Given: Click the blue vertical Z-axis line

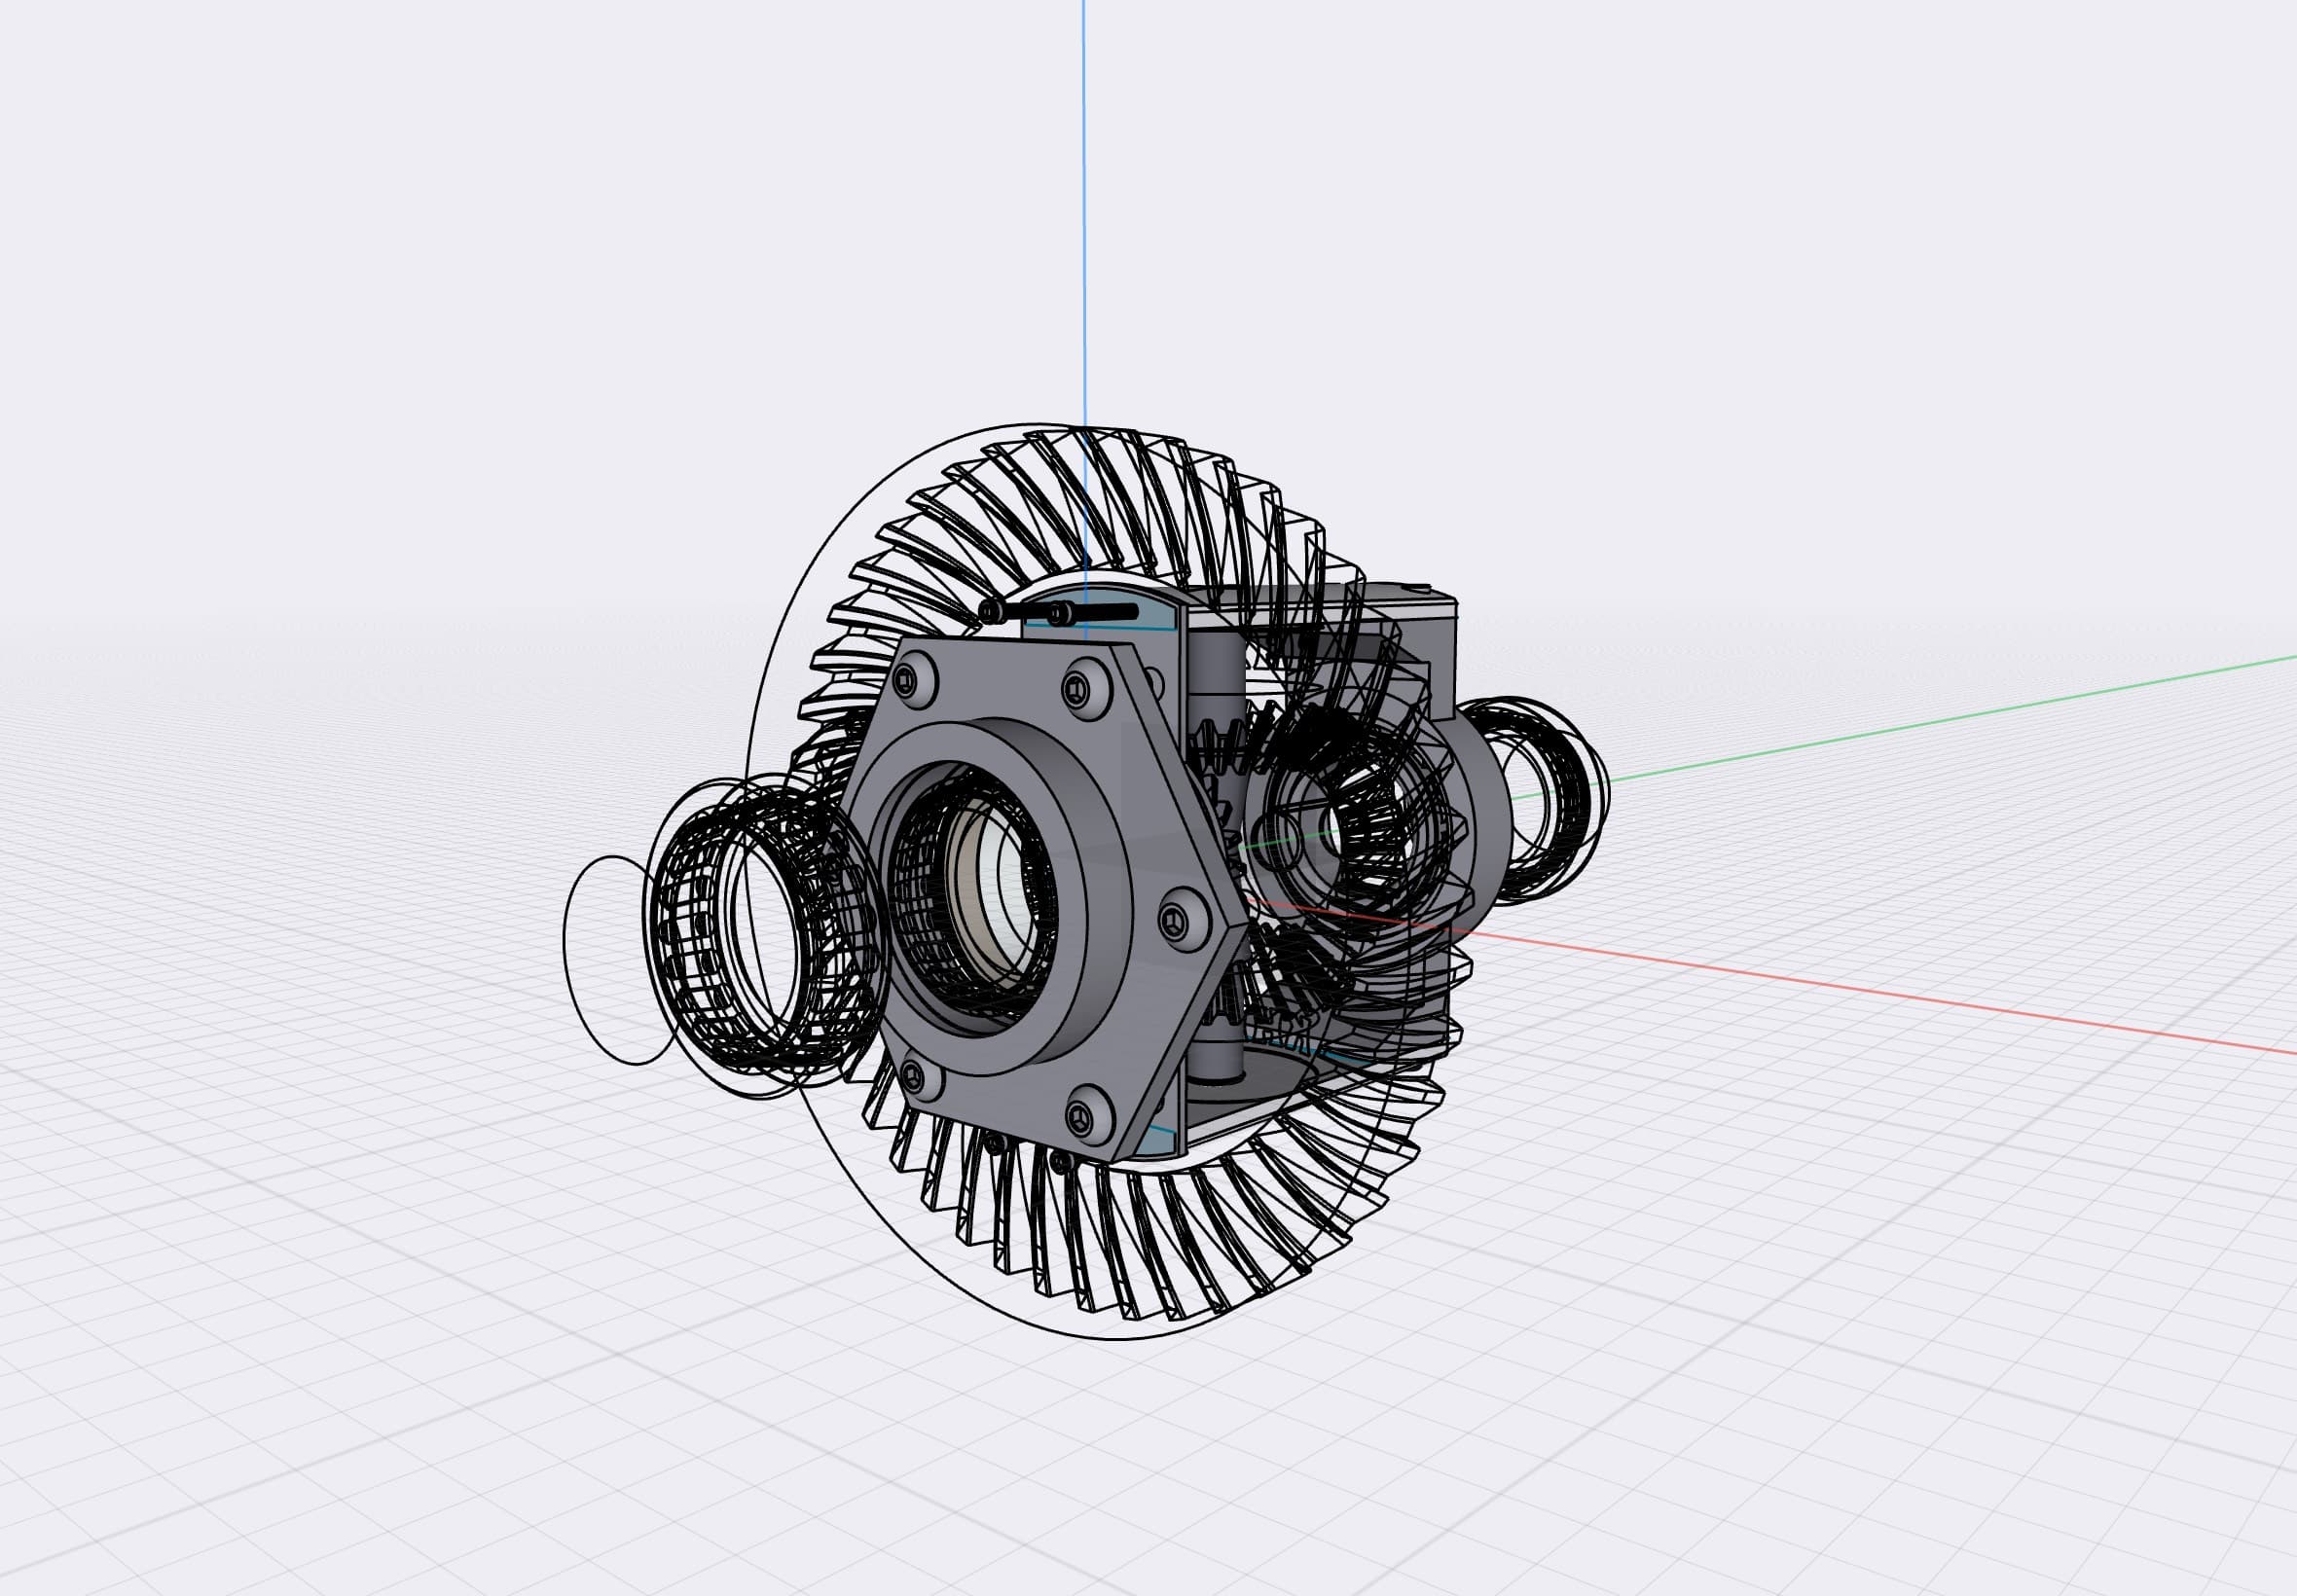Looking at the screenshot, I should [x=1083, y=200].
